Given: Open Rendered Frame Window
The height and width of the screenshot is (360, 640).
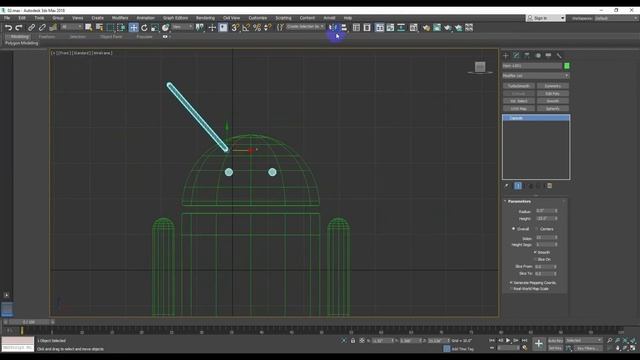Looking at the screenshot, I should coord(437,27).
